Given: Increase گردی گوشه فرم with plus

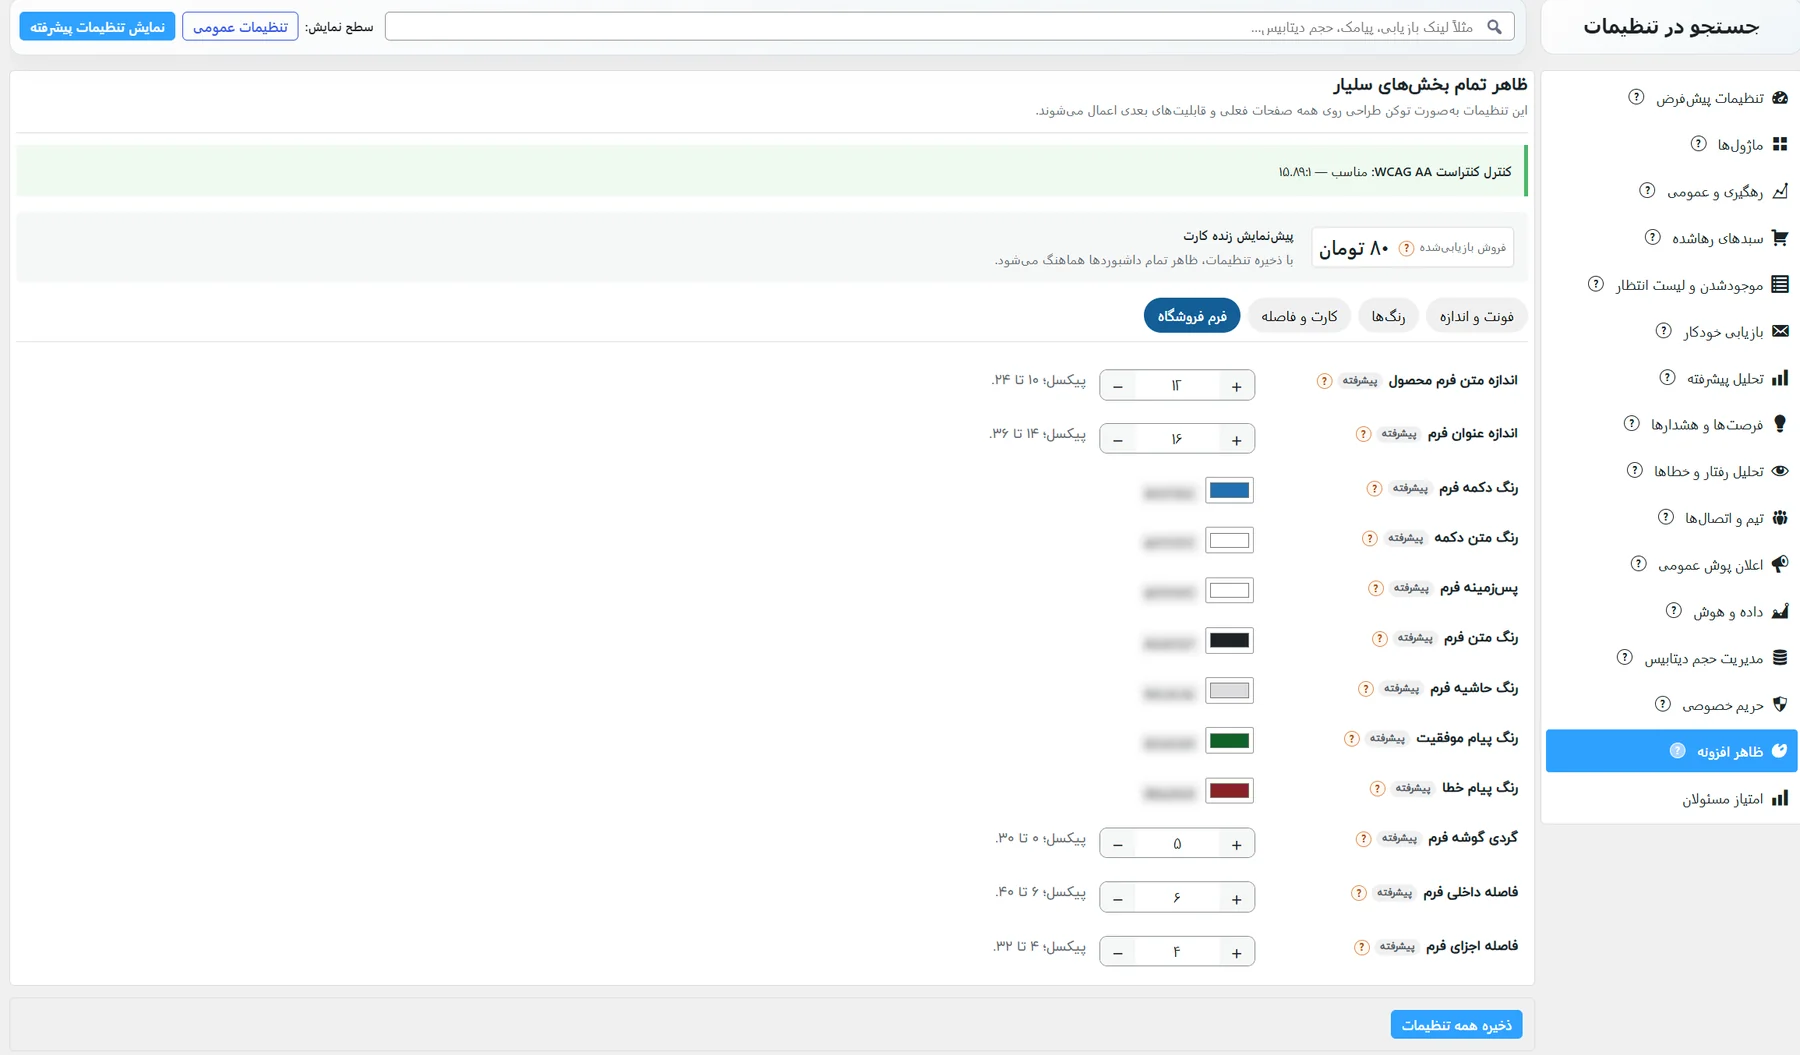Looking at the screenshot, I should [x=1237, y=844].
